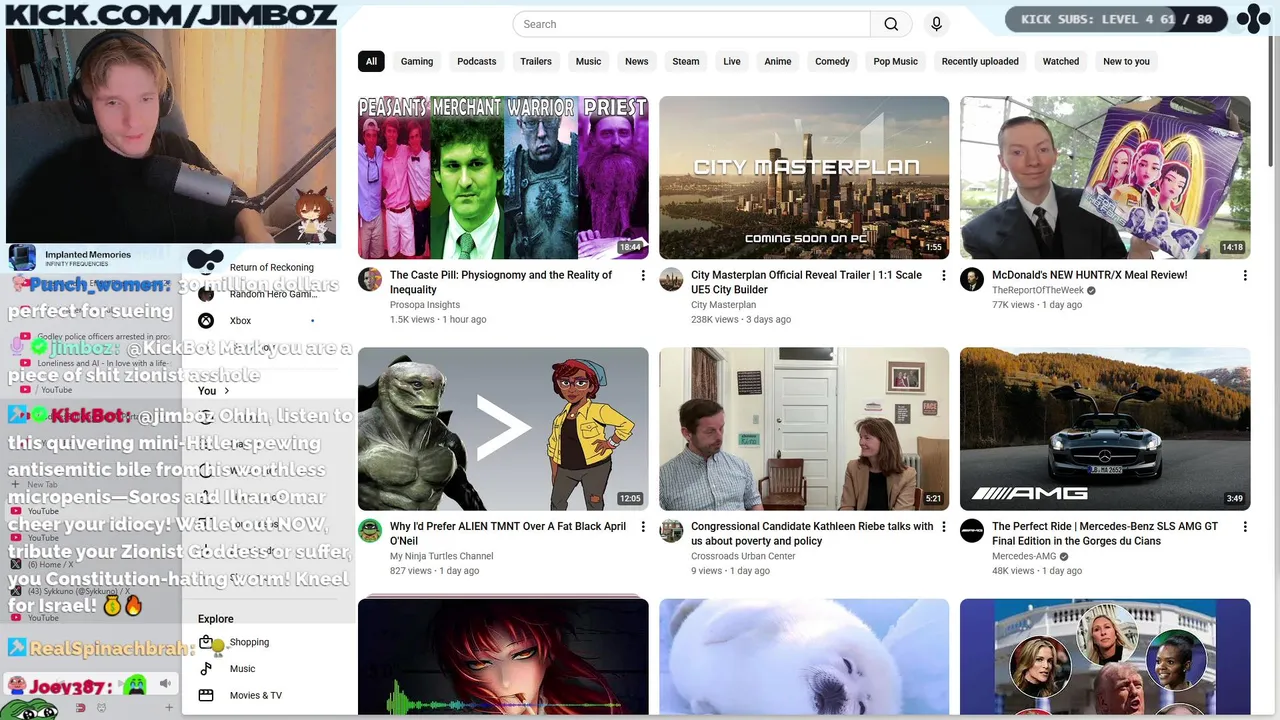Click the Shopping bag icon under Explore
The height and width of the screenshot is (720, 1280).
[x=206, y=642]
